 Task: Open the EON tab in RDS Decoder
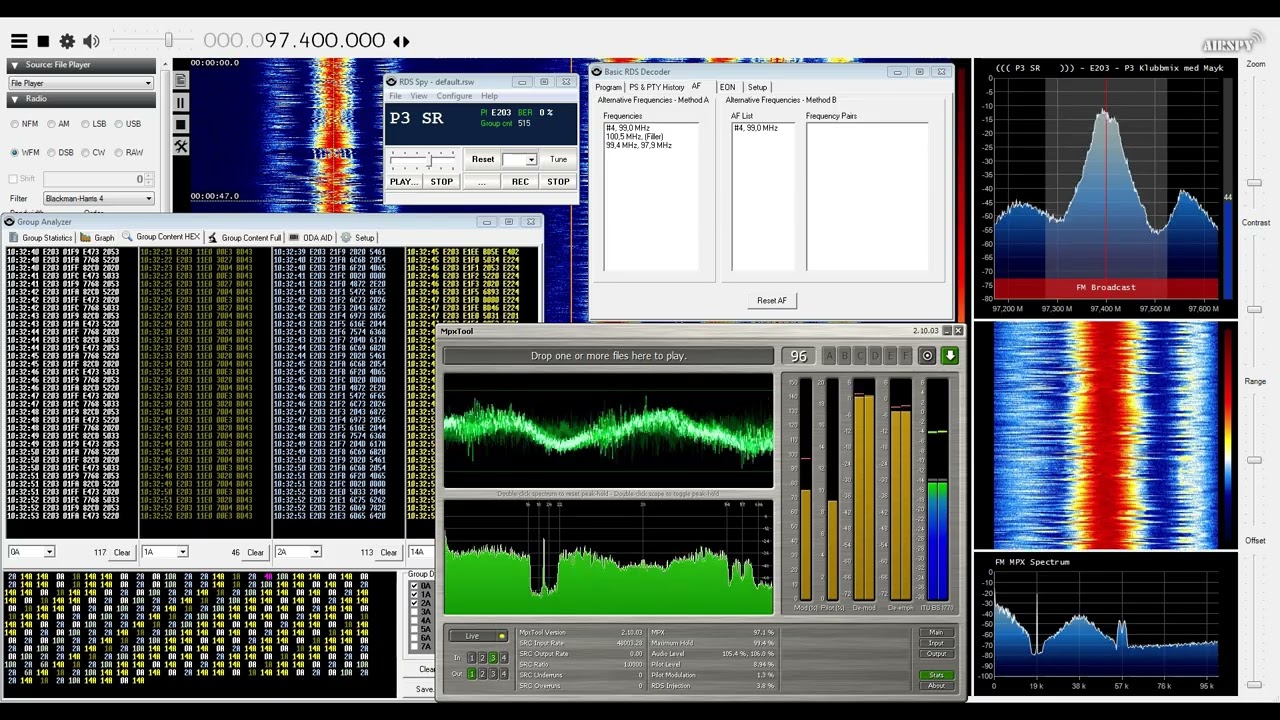(x=727, y=87)
